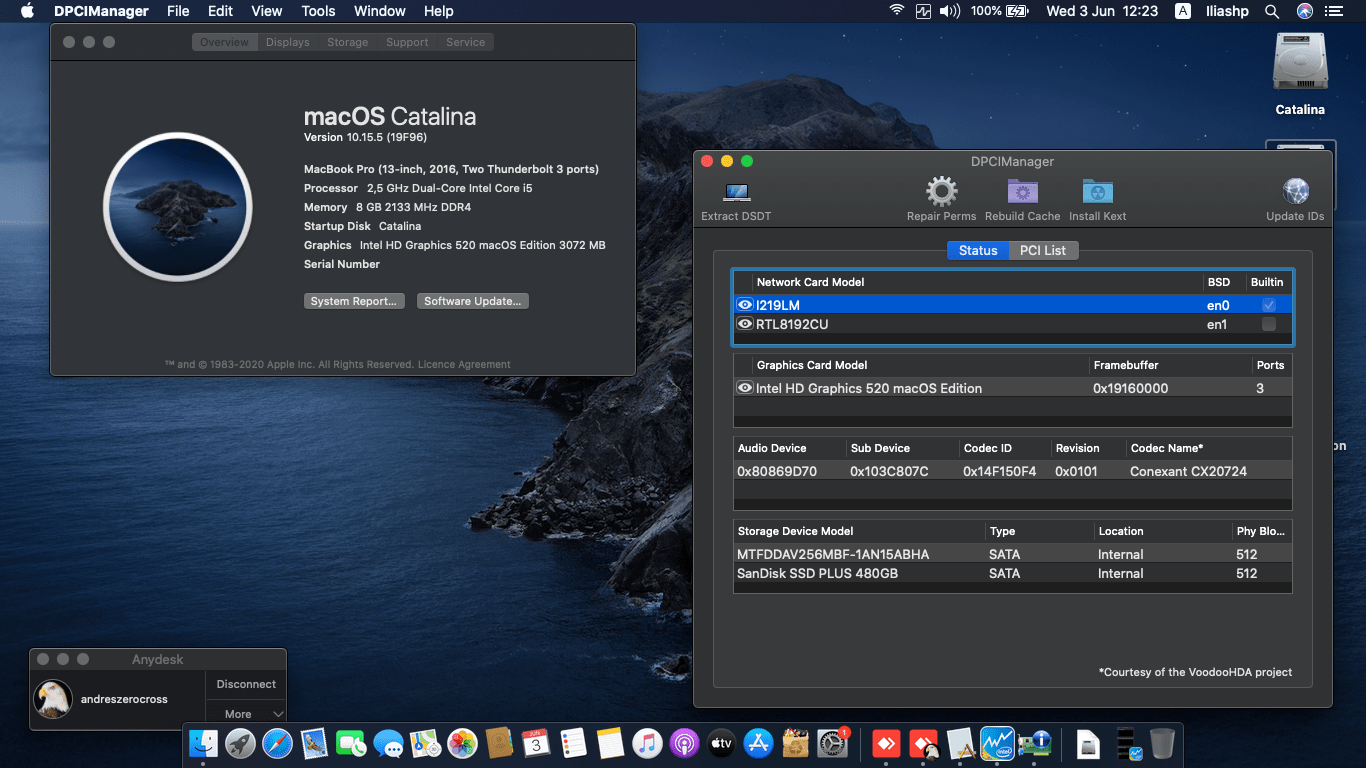Open the App Store from the Dock
Screen dimensions: 1366x768
[x=757, y=744]
